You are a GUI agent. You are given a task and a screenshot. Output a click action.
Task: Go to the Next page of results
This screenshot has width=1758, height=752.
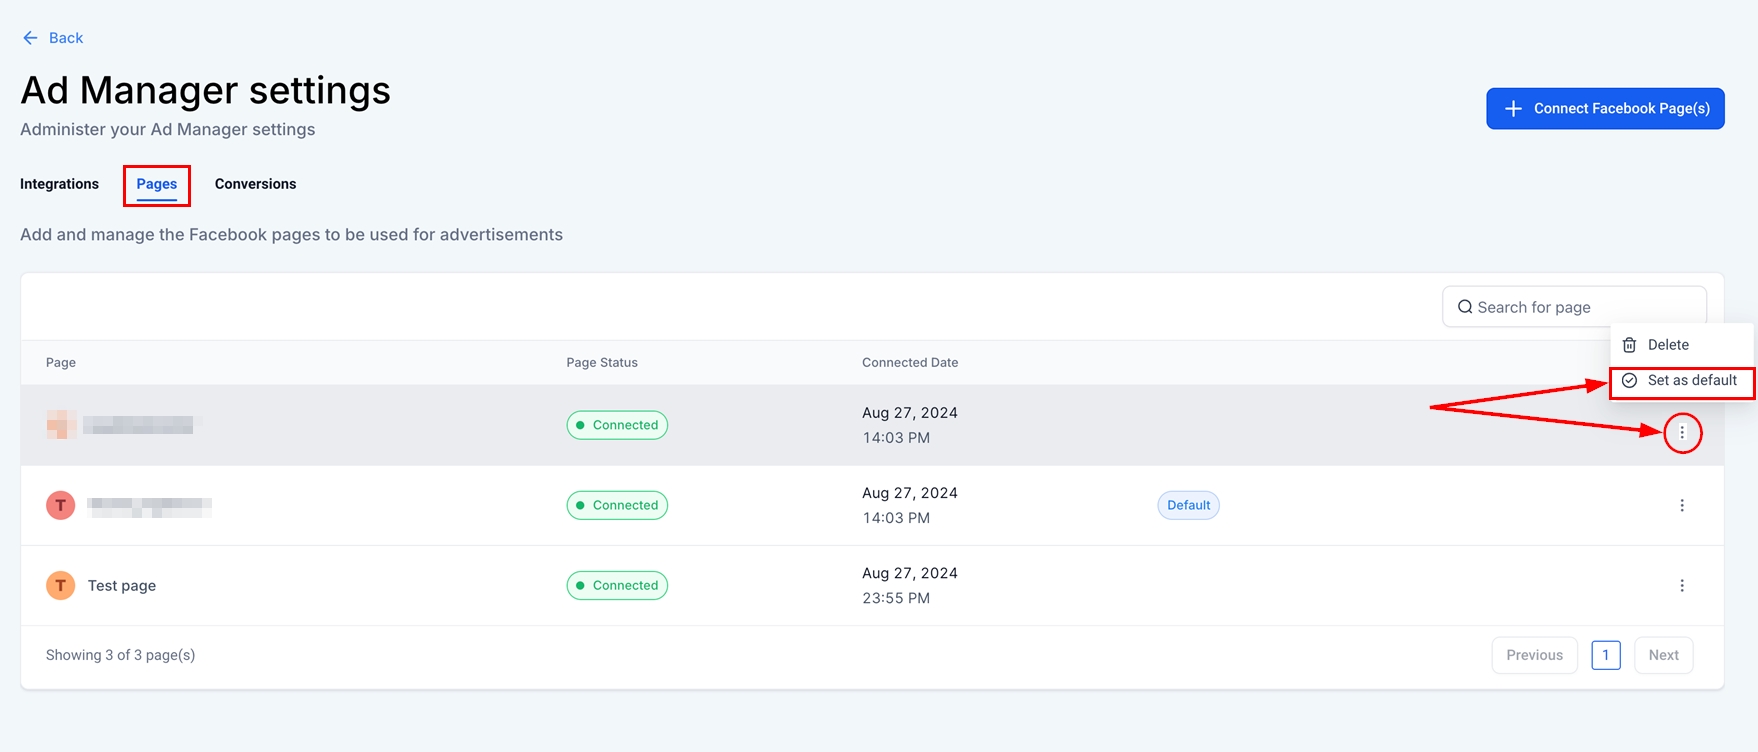(x=1663, y=655)
